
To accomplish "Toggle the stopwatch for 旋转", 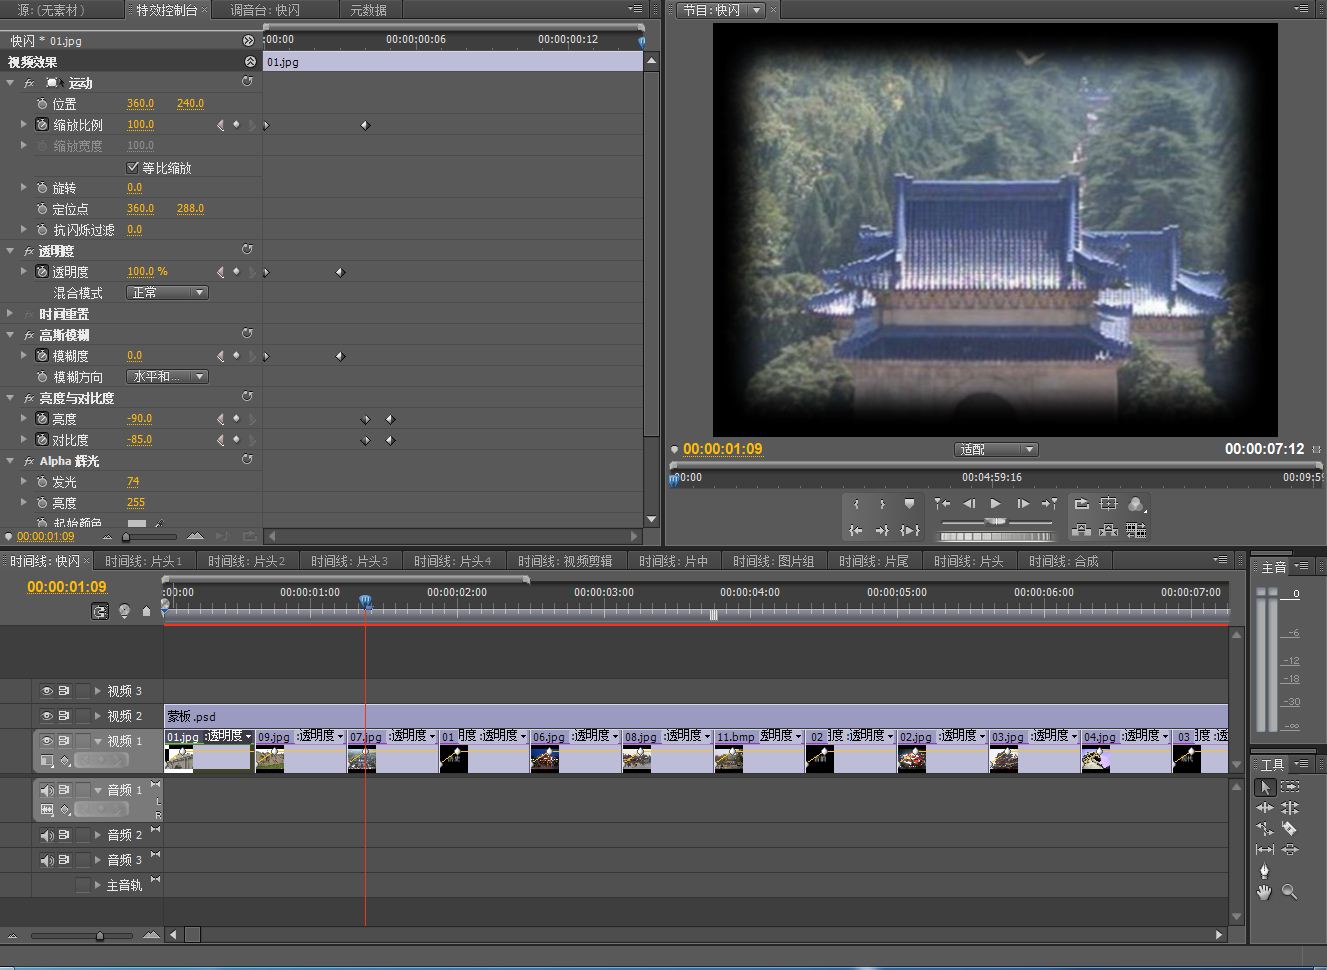I will (42, 188).
